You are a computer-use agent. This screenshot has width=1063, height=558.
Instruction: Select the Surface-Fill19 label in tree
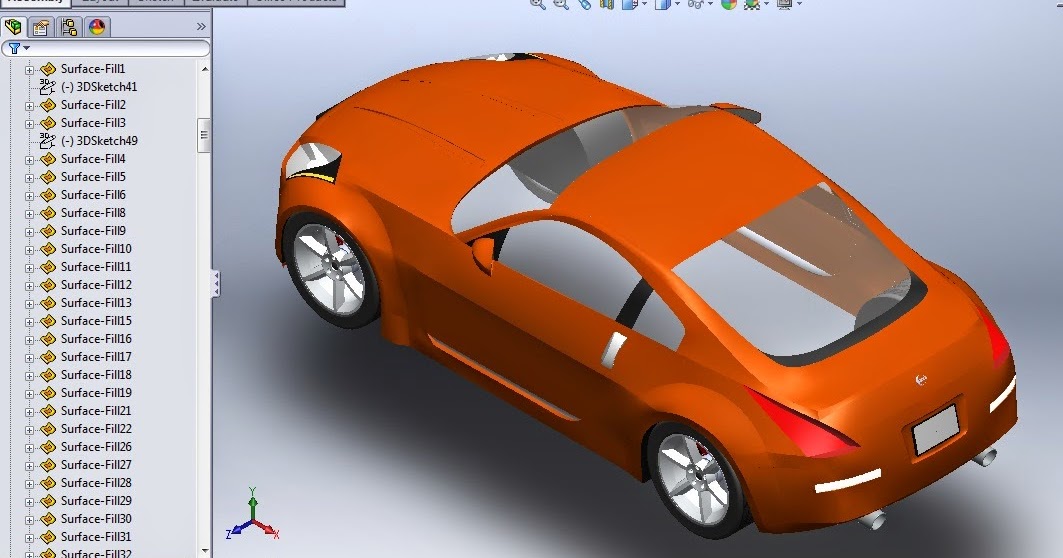pyautogui.click(x=96, y=393)
